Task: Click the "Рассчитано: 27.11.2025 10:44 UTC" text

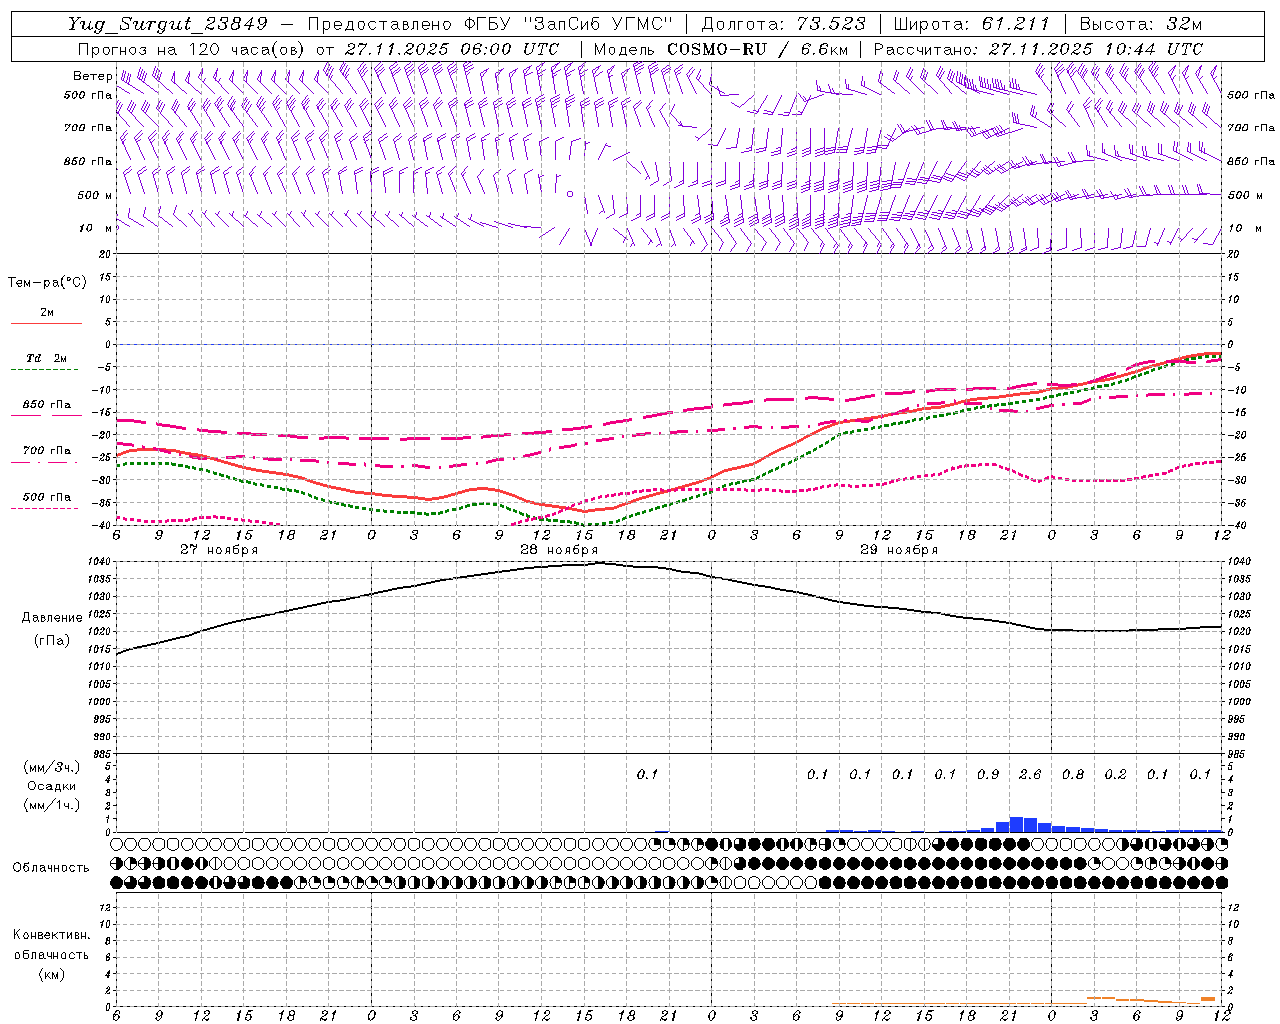Action: pos(1038,49)
